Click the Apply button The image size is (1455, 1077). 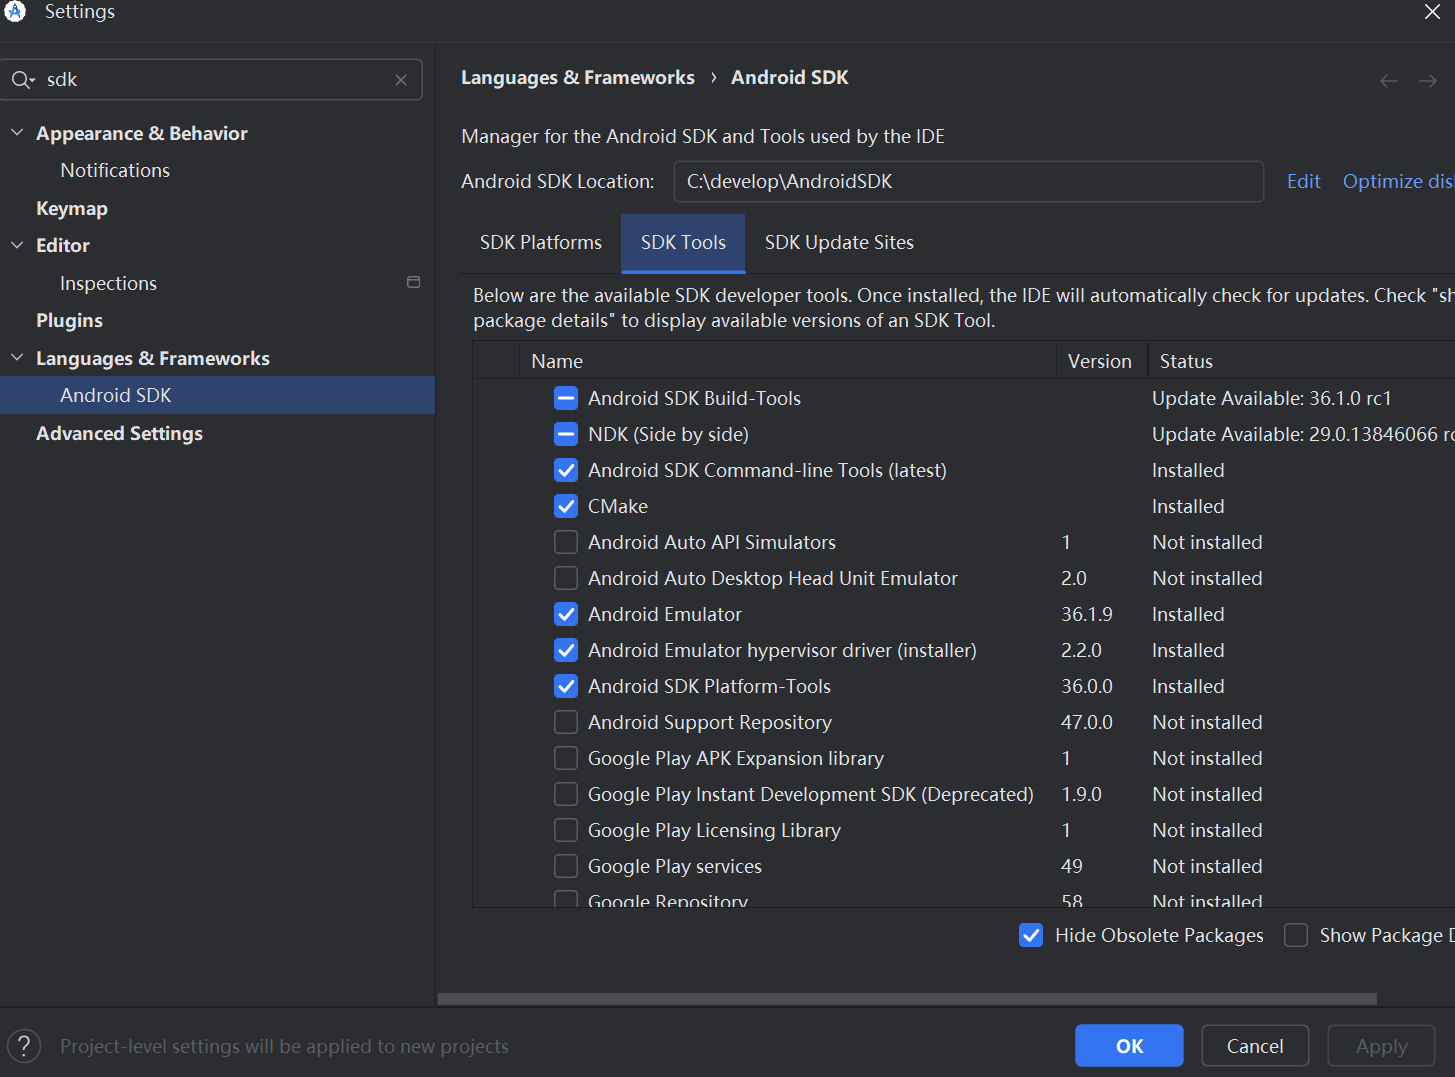(1381, 1046)
